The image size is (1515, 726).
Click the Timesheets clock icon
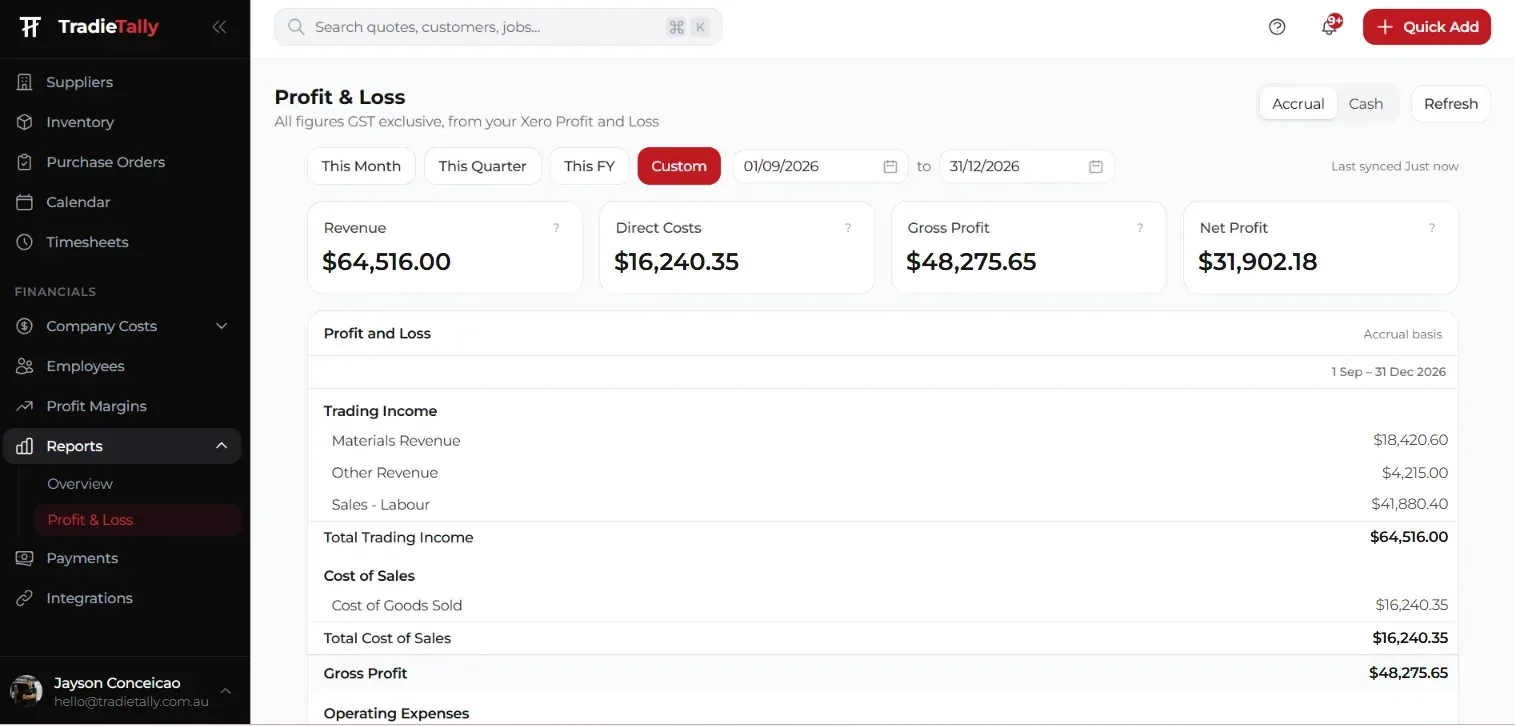pos(25,242)
